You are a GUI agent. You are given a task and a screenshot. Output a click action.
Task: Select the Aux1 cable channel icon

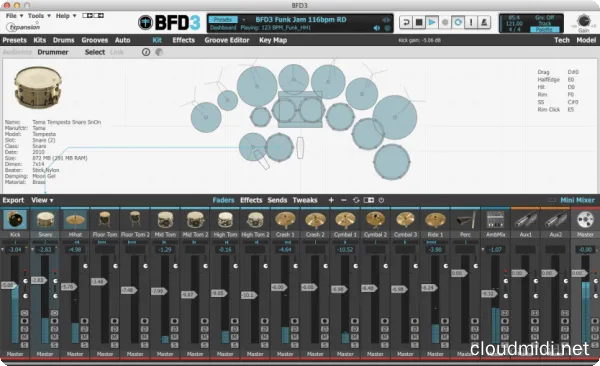click(525, 220)
